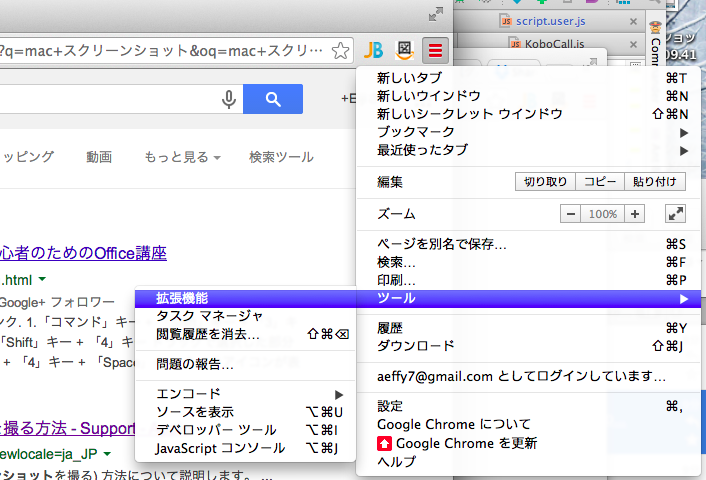This screenshot has height=480, width=706.
Task: Open 設定 from Chrome menu
Action: (529, 406)
